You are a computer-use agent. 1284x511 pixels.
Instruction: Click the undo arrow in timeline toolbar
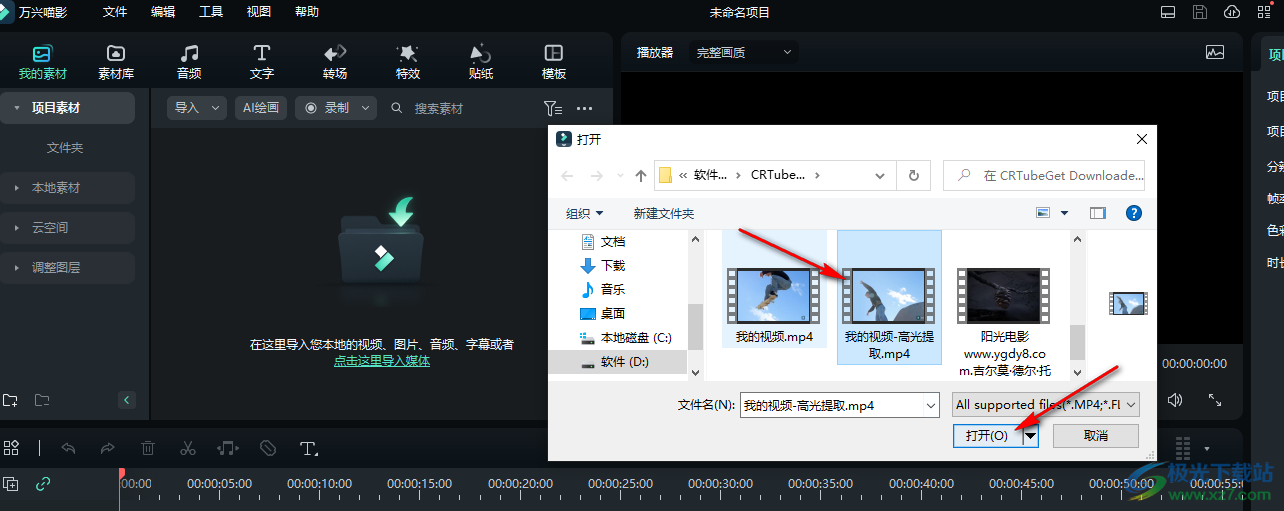point(68,448)
